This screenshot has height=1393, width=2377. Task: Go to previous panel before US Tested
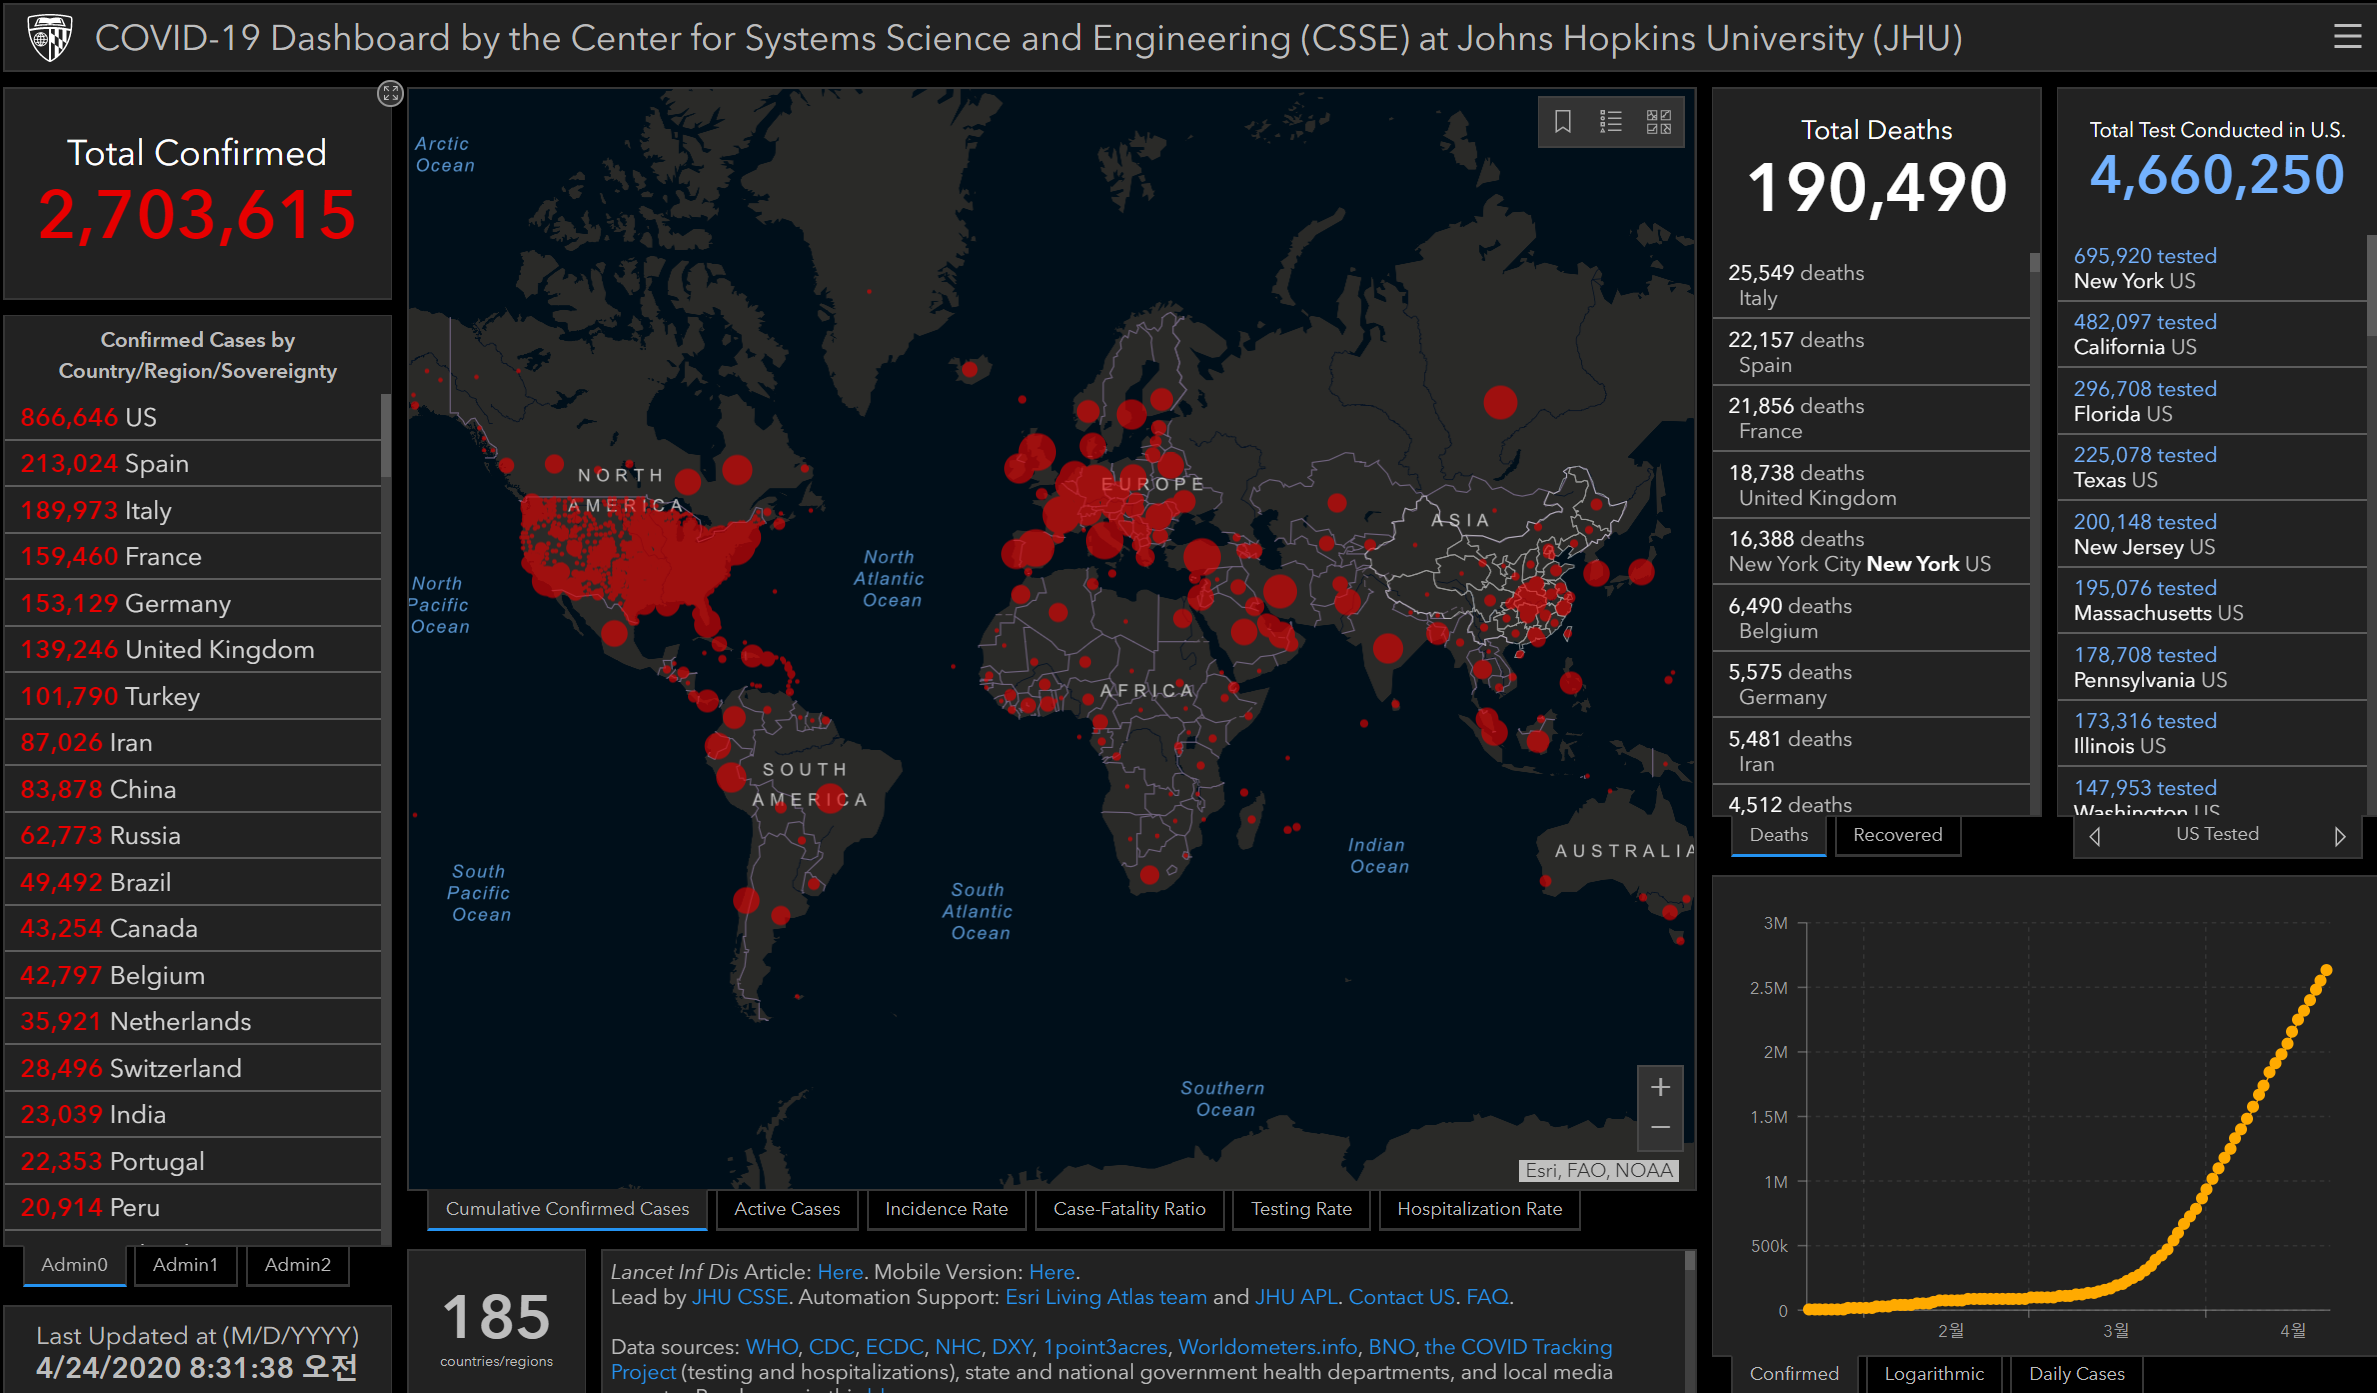point(2095,836)
